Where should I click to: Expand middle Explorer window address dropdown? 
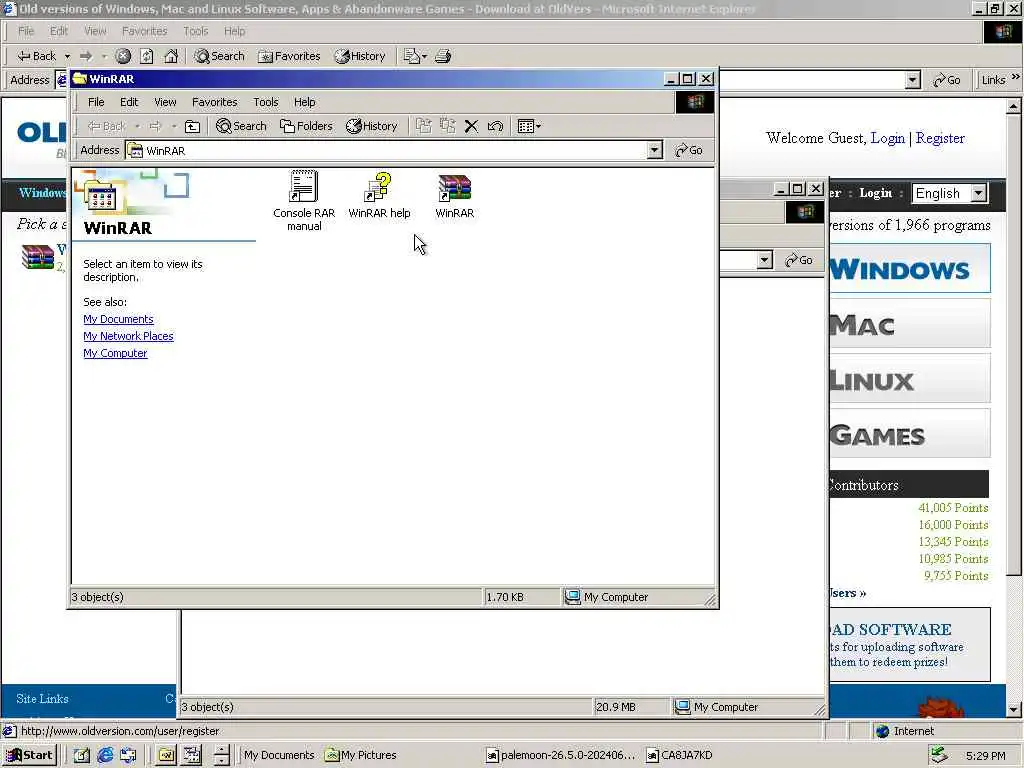point(765,260)
